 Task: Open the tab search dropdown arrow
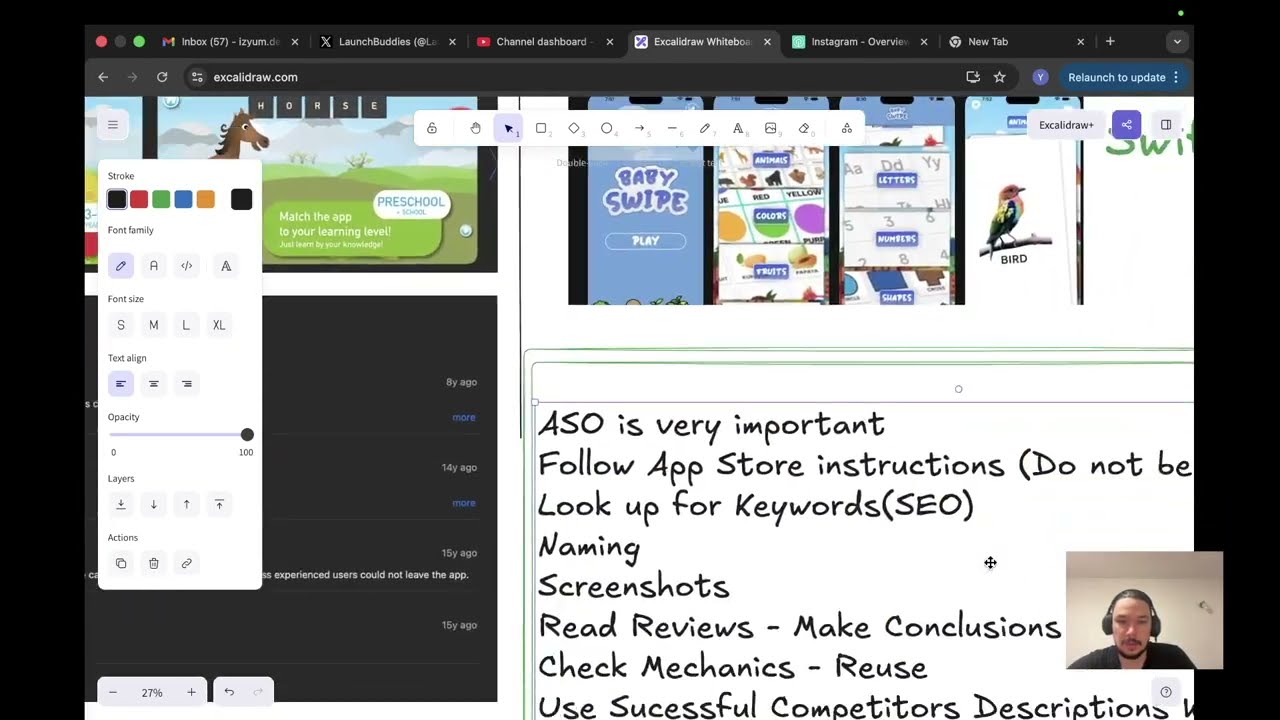[x=1177, y=42]
